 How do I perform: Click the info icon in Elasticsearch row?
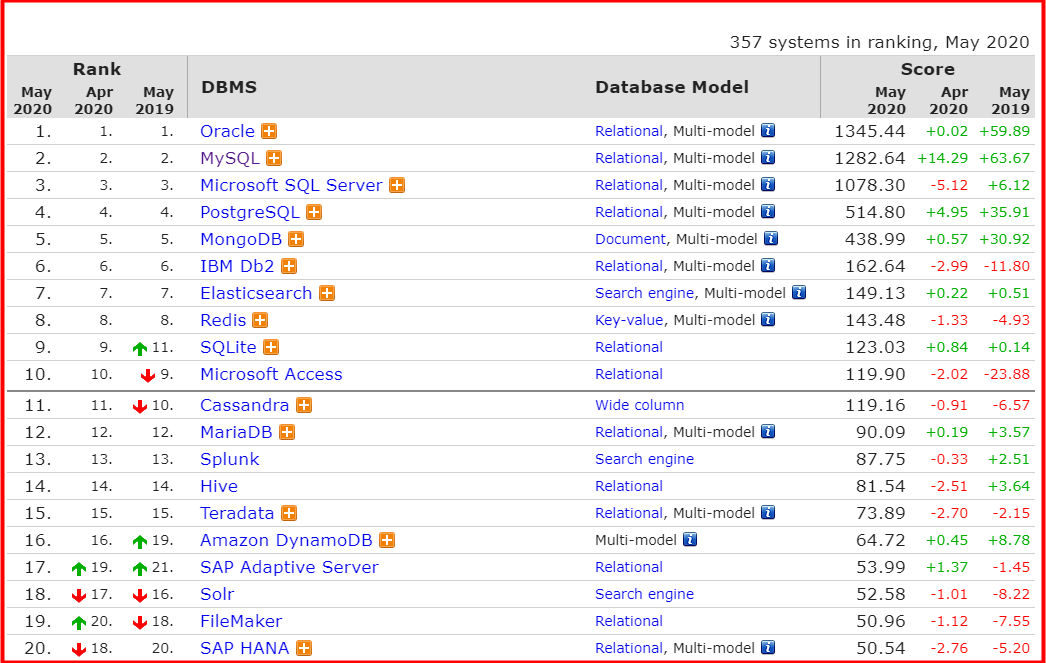[799, 293]
